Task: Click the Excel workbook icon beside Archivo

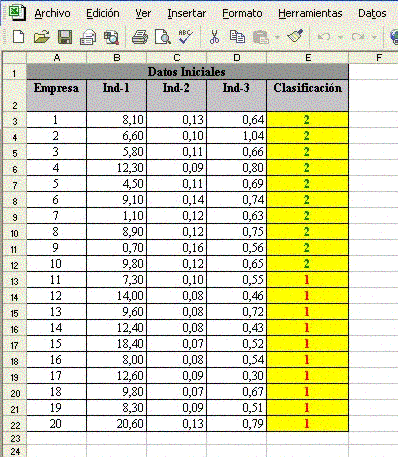Action: (16, 13)
